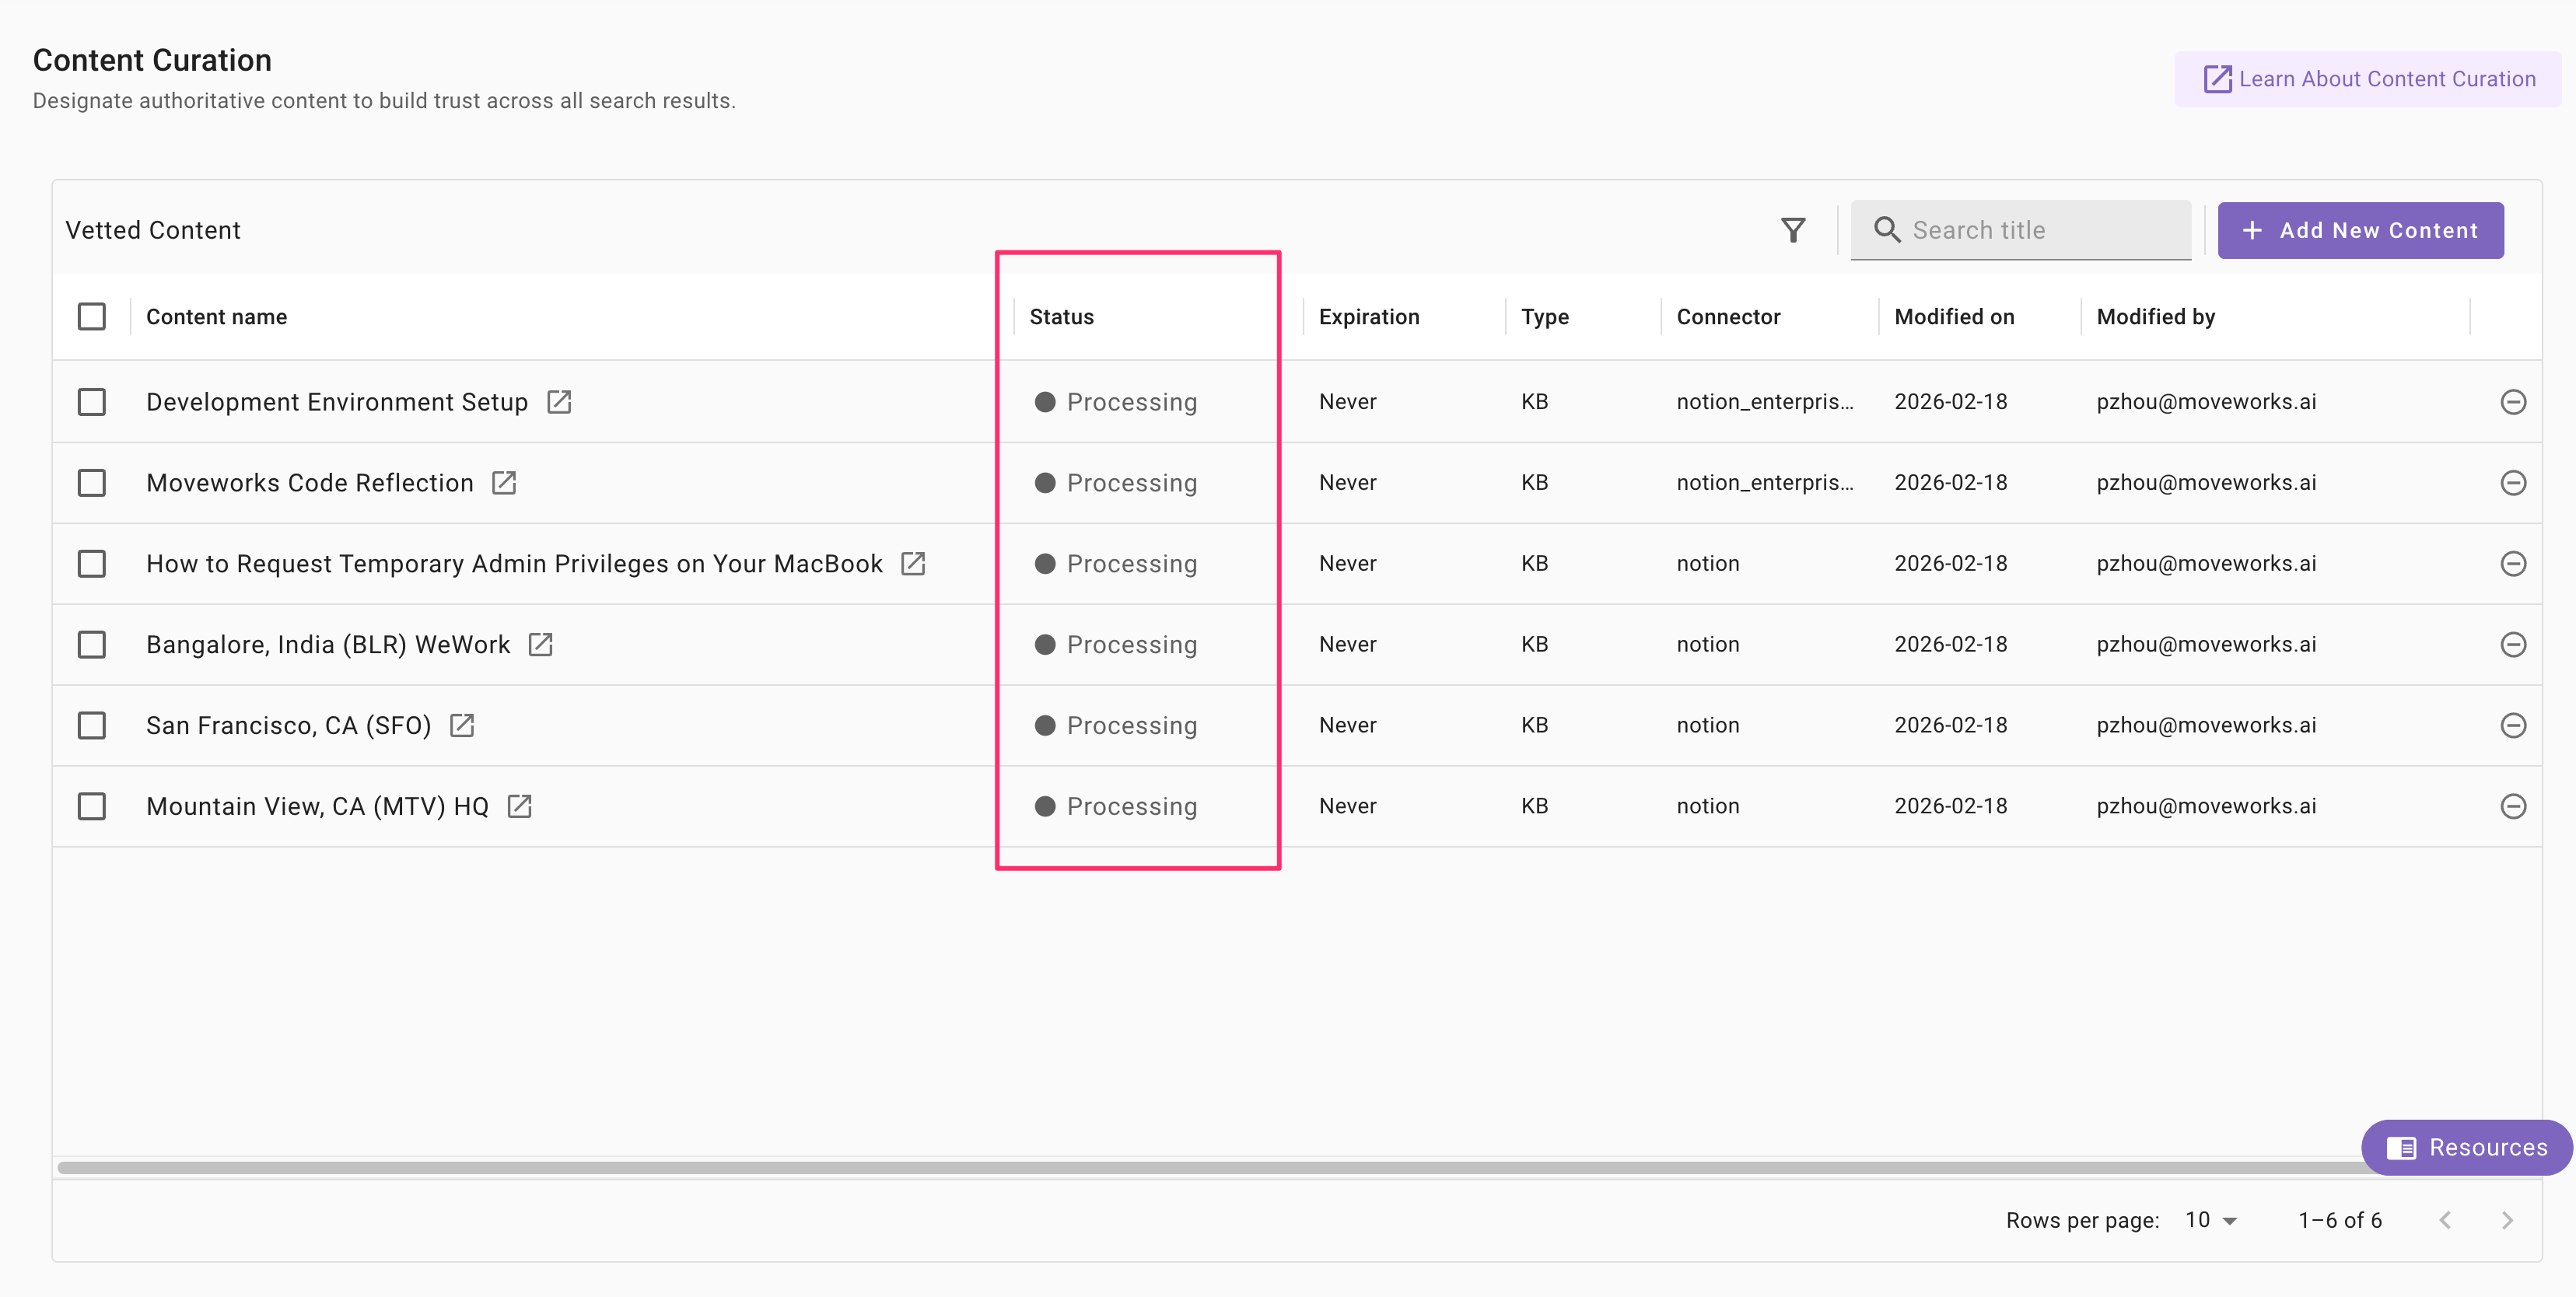Toggle the select-all checkbox in header
2576x1297 pixels.
click(x=92, y=317)
